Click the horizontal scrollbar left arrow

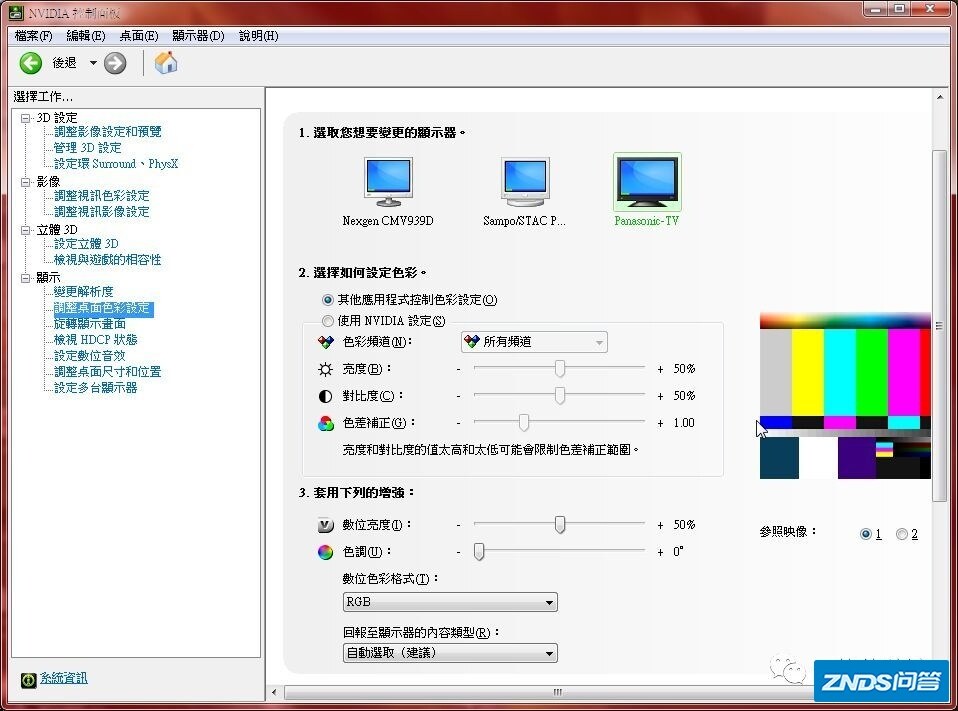[274, 692]
